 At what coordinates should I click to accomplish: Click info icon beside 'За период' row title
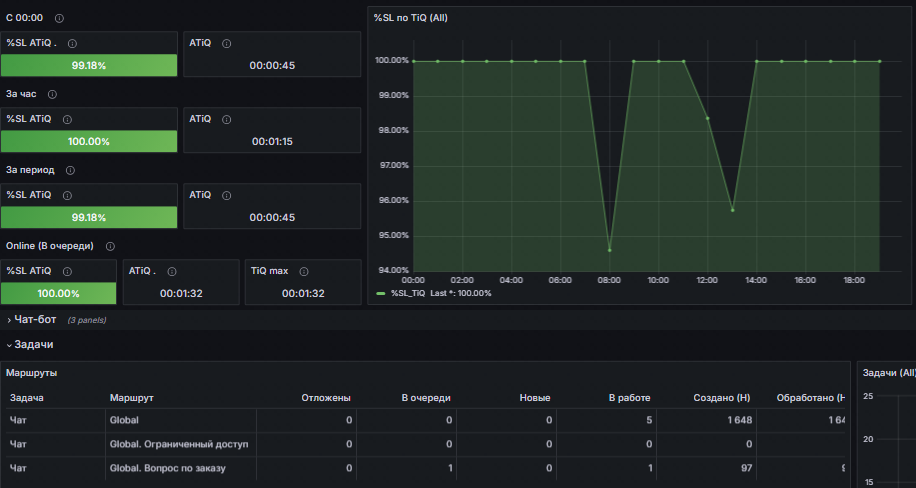[x=70, y=170]
